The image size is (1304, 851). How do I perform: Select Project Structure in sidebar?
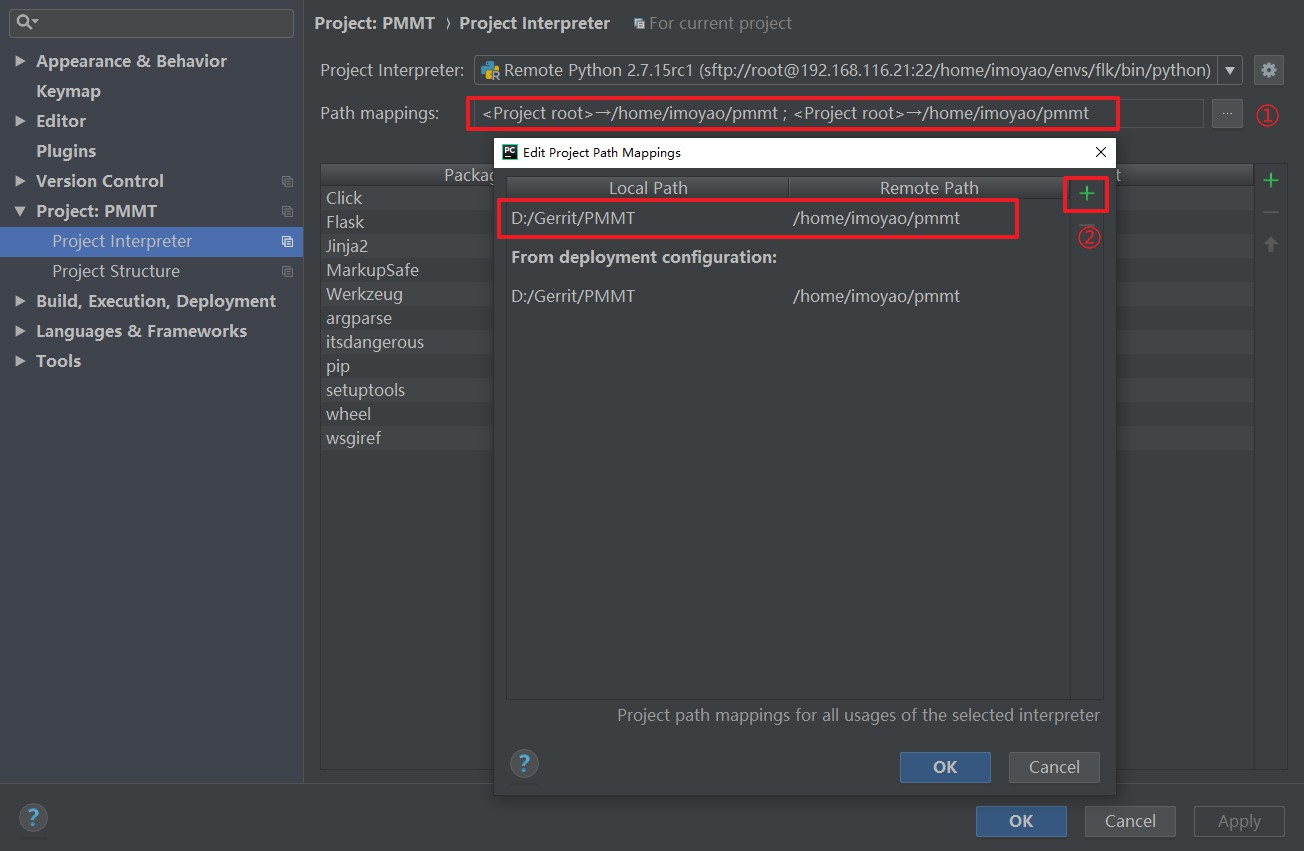116,271
